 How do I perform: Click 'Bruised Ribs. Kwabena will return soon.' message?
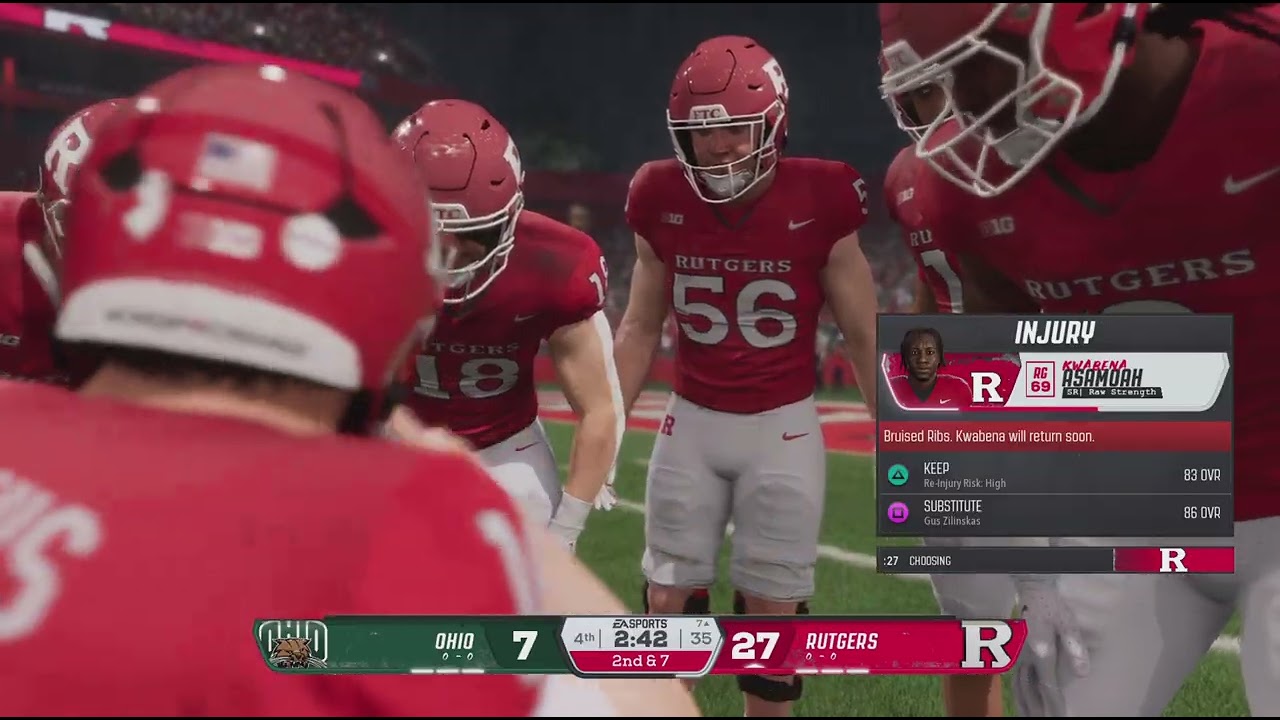tap(989, 437)
